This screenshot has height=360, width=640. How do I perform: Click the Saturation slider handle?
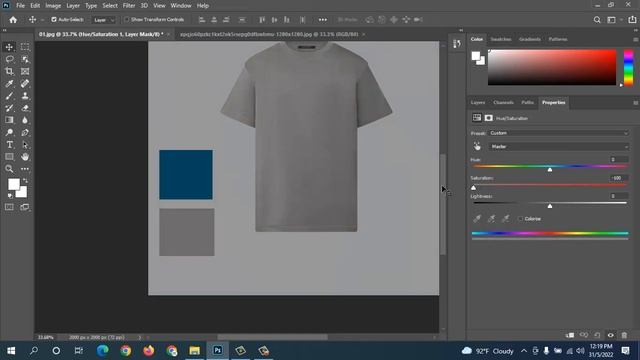click(x=473, y=188)
